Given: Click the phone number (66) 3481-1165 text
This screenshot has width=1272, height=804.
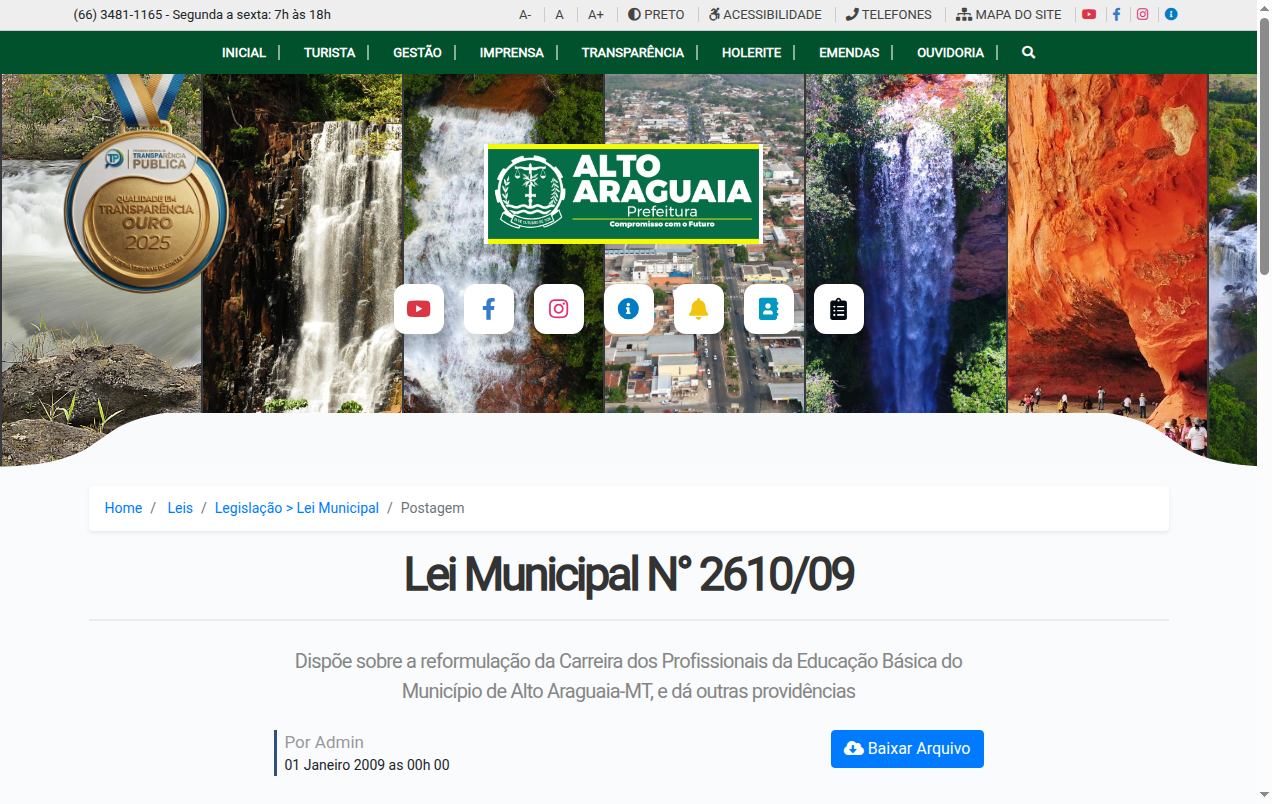Looking at the screenshot, I should 118,15.
